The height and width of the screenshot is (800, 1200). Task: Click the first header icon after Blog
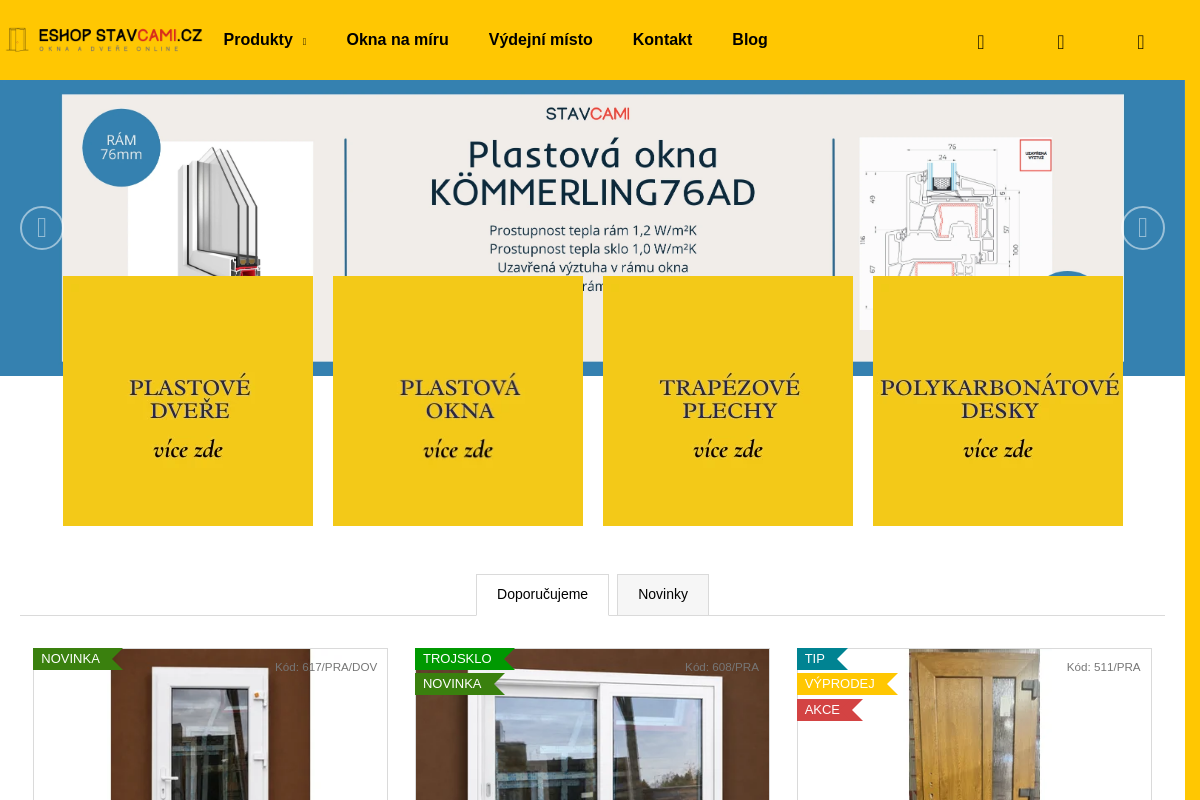[981, 42]
